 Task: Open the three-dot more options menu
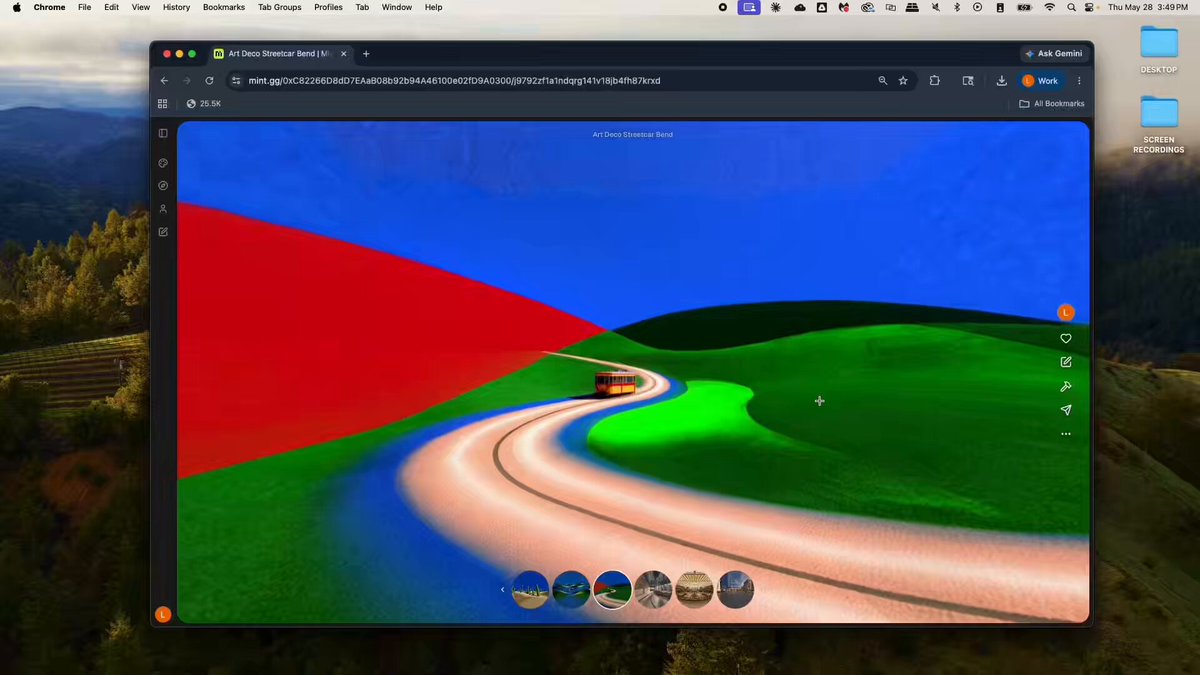coord(1066,434)
